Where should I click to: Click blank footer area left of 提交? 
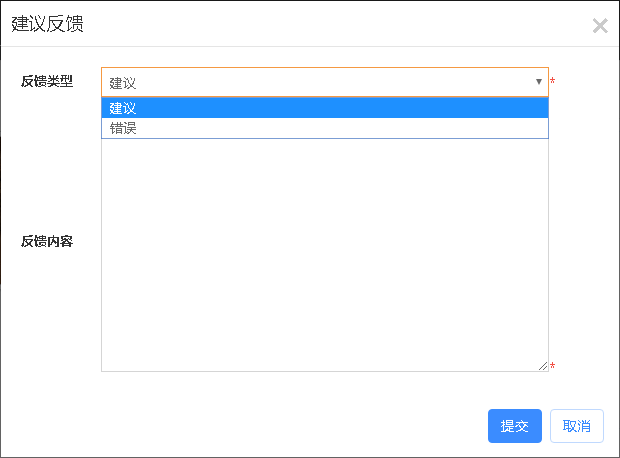250,426
